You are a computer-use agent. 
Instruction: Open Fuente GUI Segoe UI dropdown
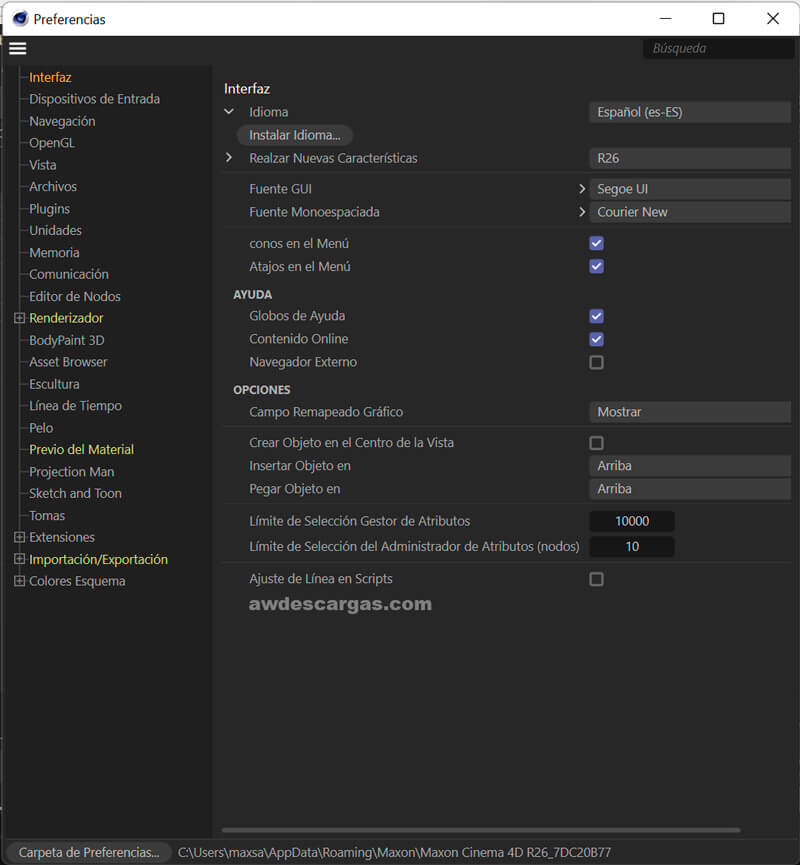(690, 189)
